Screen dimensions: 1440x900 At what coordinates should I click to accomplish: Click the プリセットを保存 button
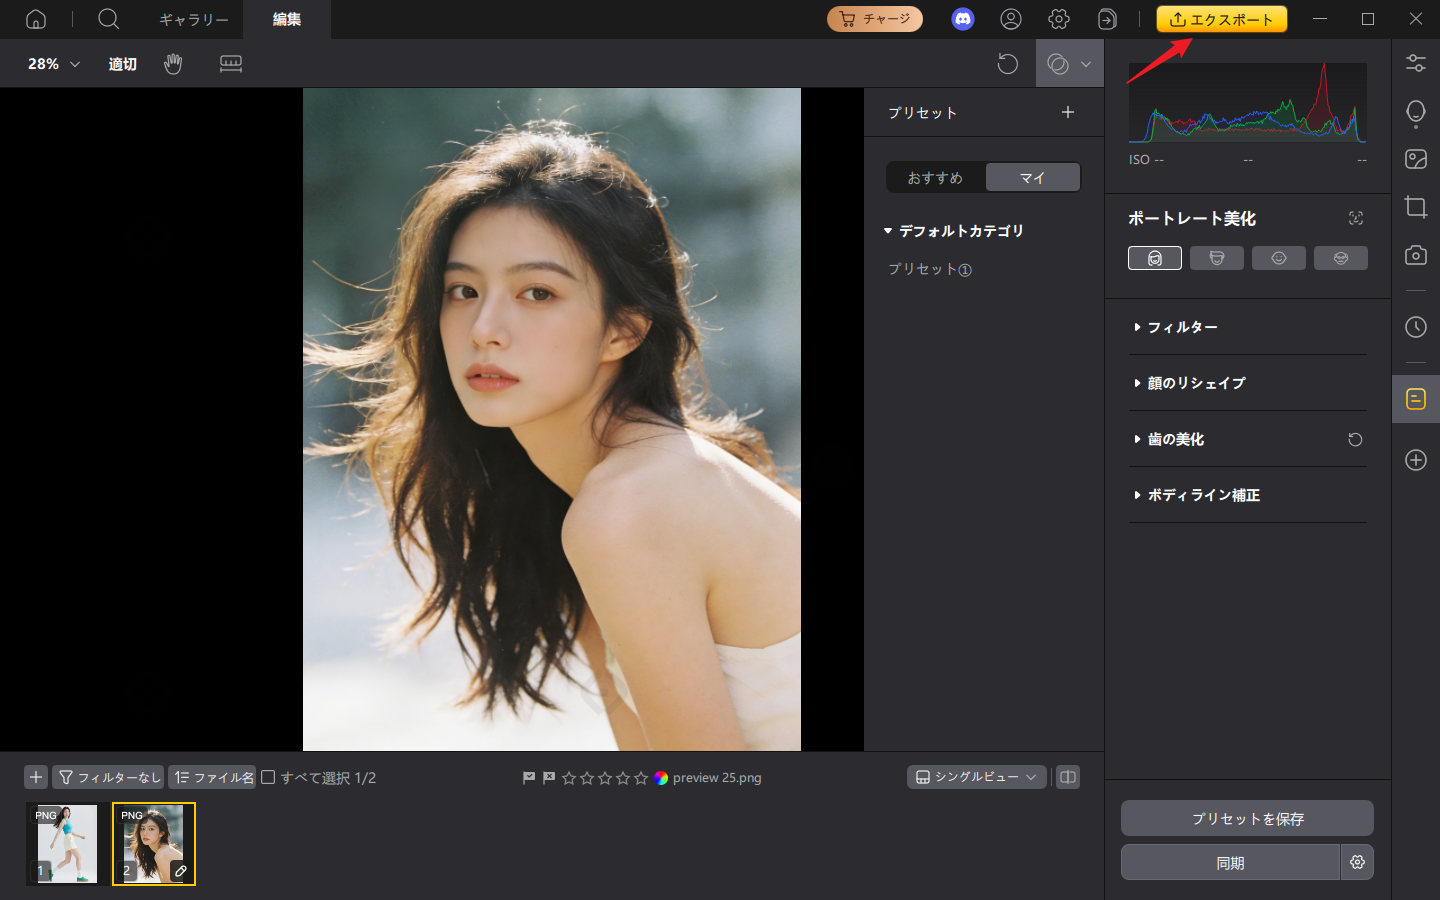point(1247,818)
